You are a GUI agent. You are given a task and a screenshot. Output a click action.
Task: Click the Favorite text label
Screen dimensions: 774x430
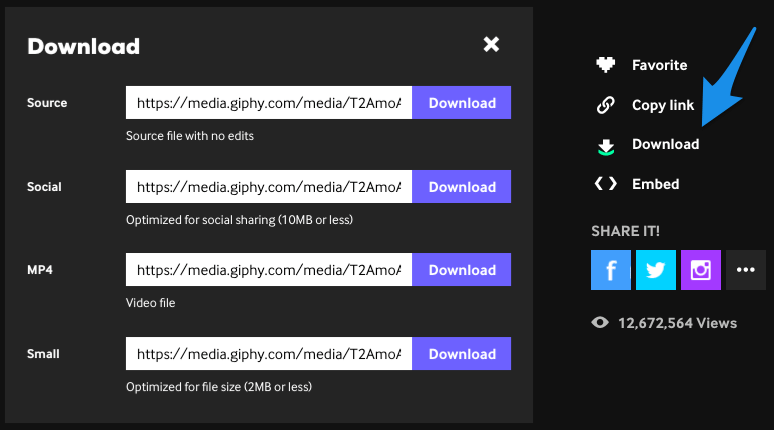click(659, 65)
